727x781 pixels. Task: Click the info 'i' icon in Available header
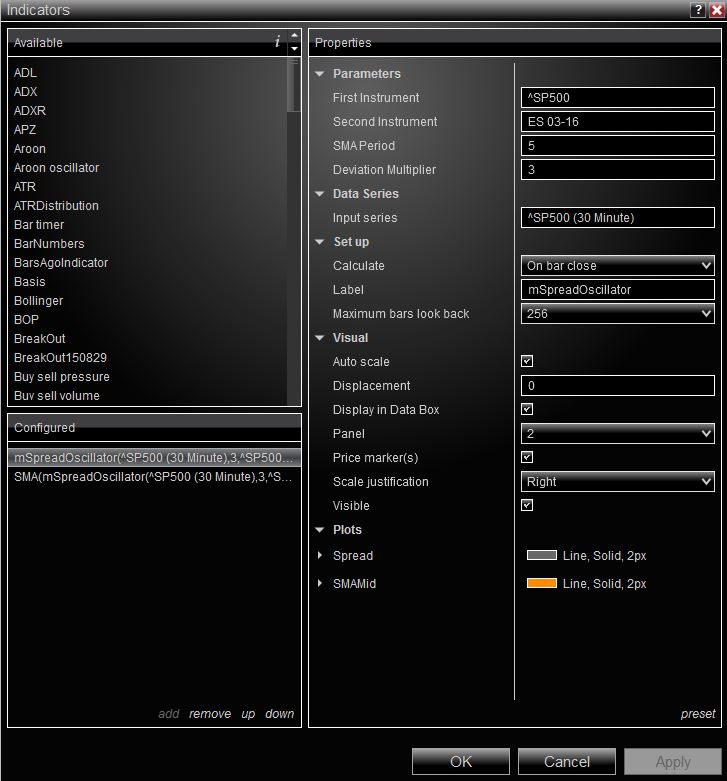277,41
